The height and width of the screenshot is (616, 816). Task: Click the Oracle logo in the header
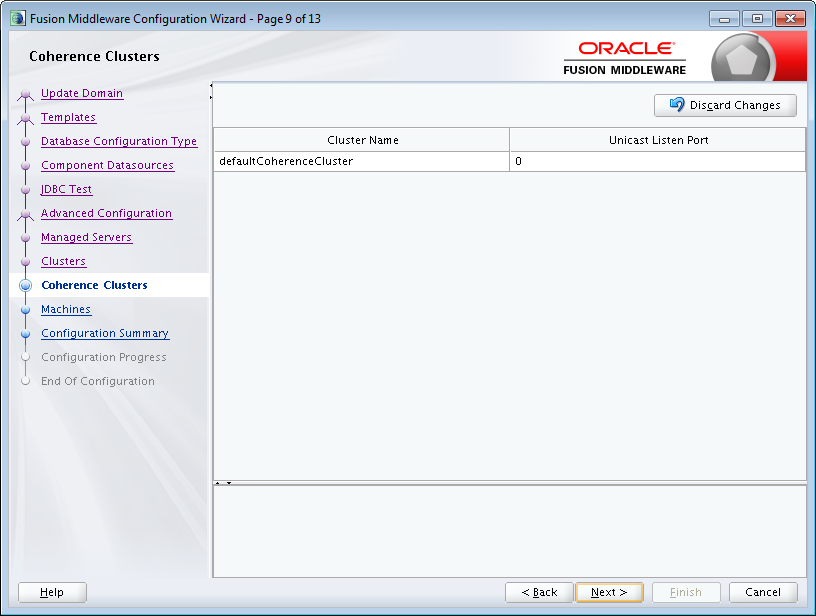pos(625,48)
